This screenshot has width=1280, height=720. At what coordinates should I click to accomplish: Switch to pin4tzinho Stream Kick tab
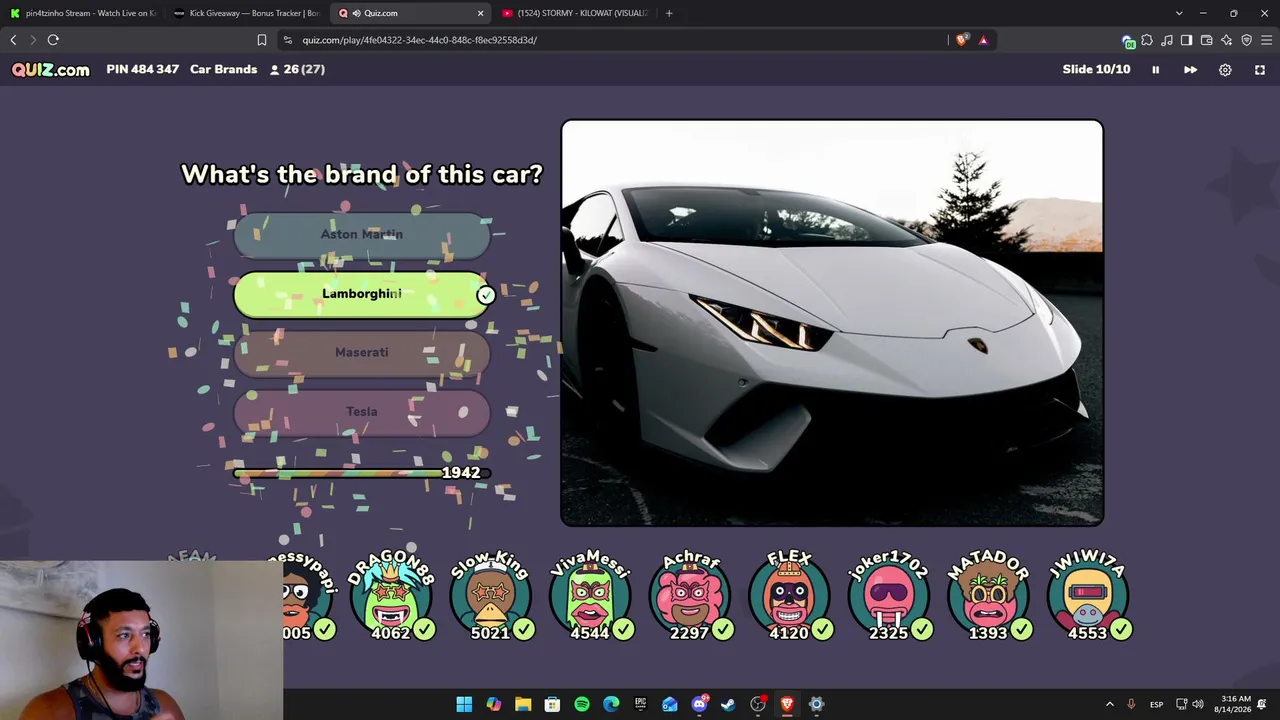(x=82, y=13)
